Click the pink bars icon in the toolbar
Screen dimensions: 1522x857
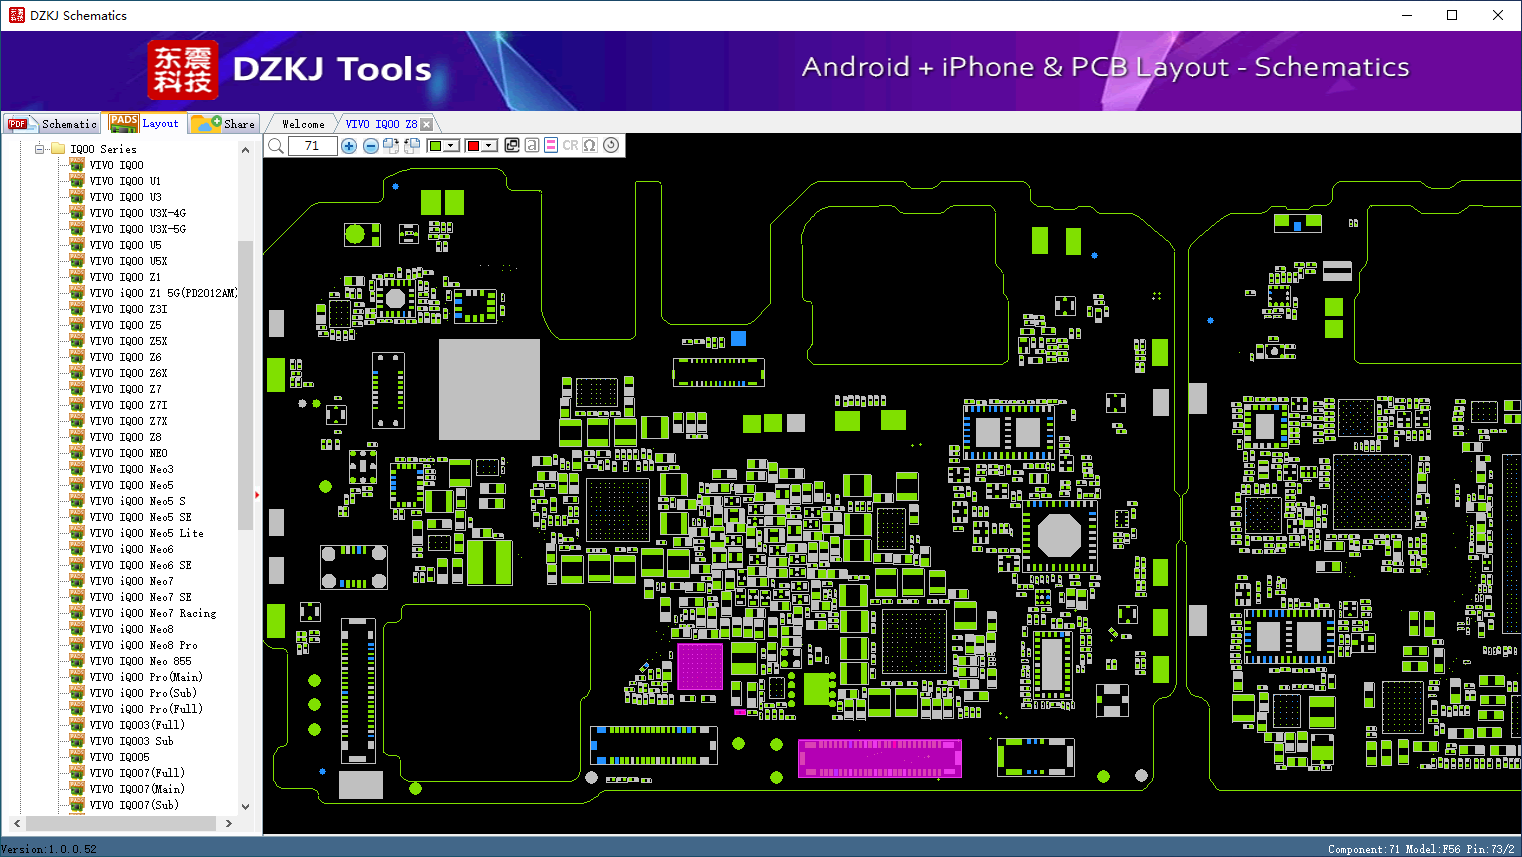click(x=551, y=145)
